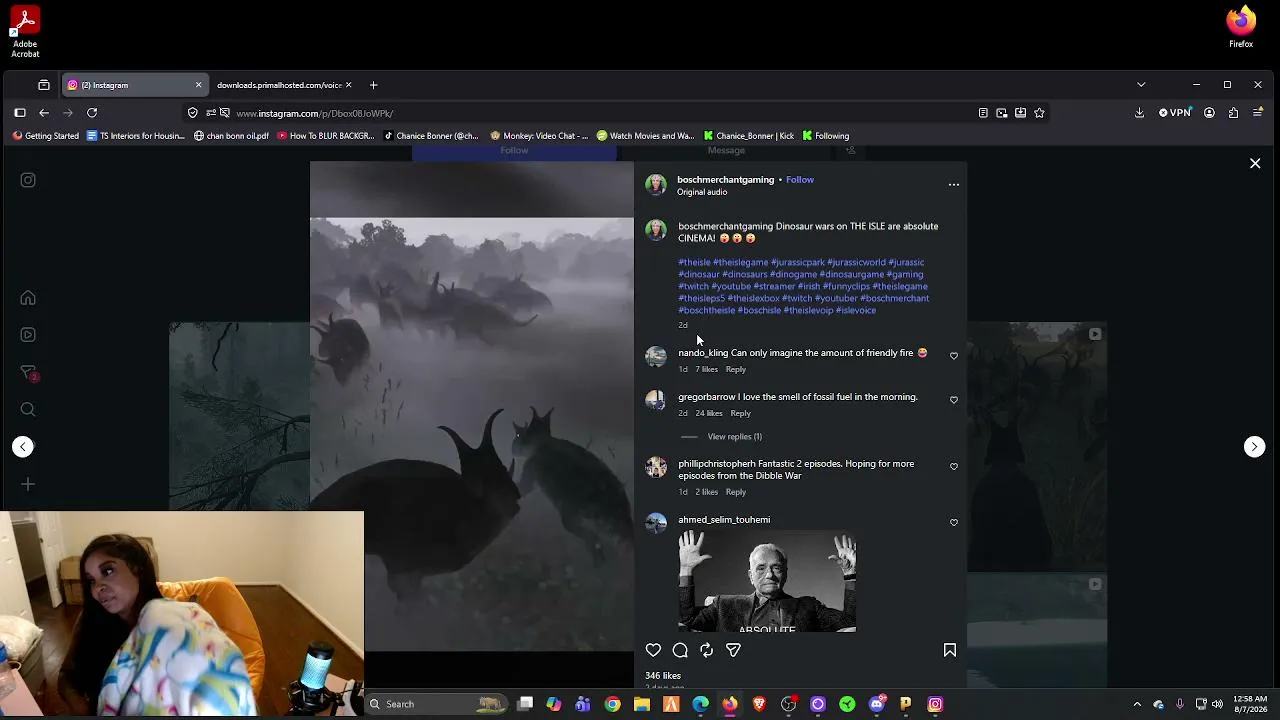
Task: Open Reels in the Instagram sidebar
Action: coord(28,335)
